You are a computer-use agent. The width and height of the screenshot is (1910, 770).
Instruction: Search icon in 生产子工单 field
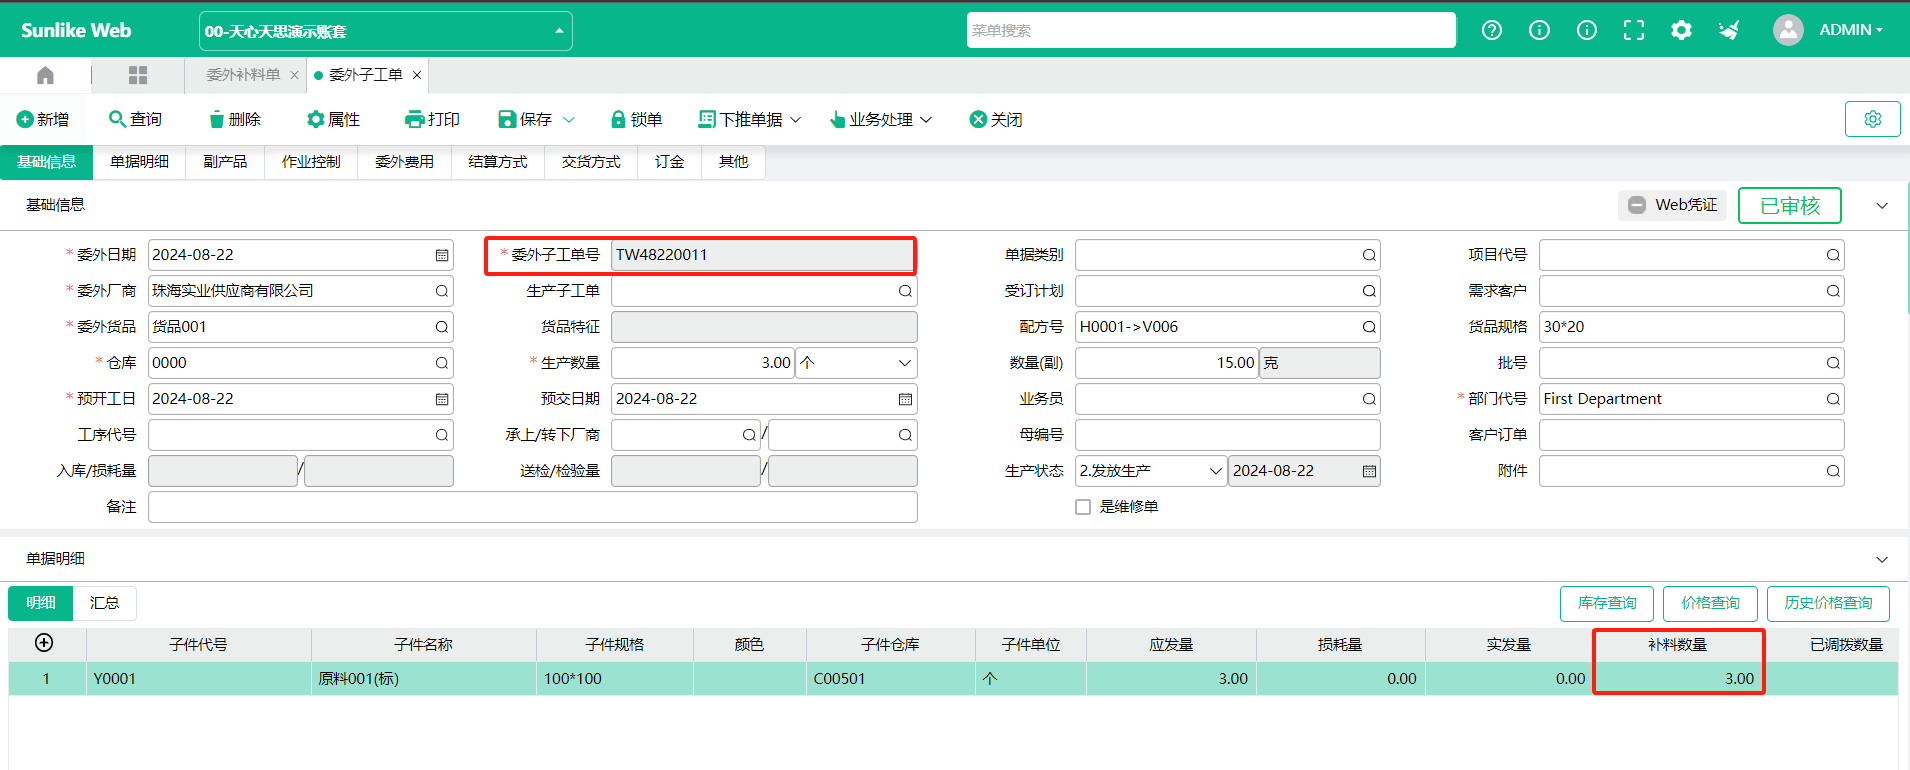905,291
